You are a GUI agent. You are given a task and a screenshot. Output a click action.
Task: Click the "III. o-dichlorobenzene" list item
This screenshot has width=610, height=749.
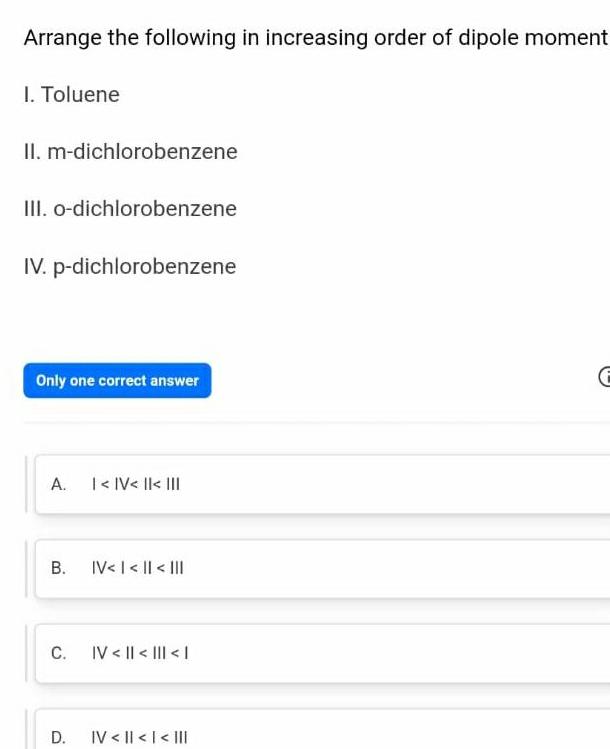(130, 209)
